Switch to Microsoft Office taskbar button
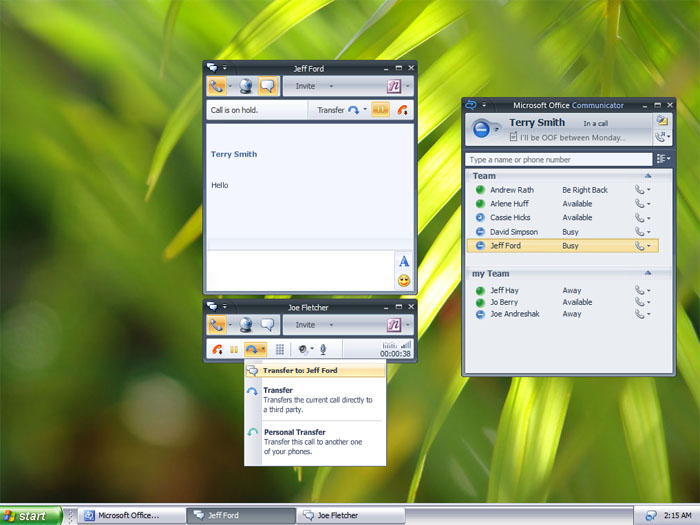This screenshot has height=525, width=700. 131,516
